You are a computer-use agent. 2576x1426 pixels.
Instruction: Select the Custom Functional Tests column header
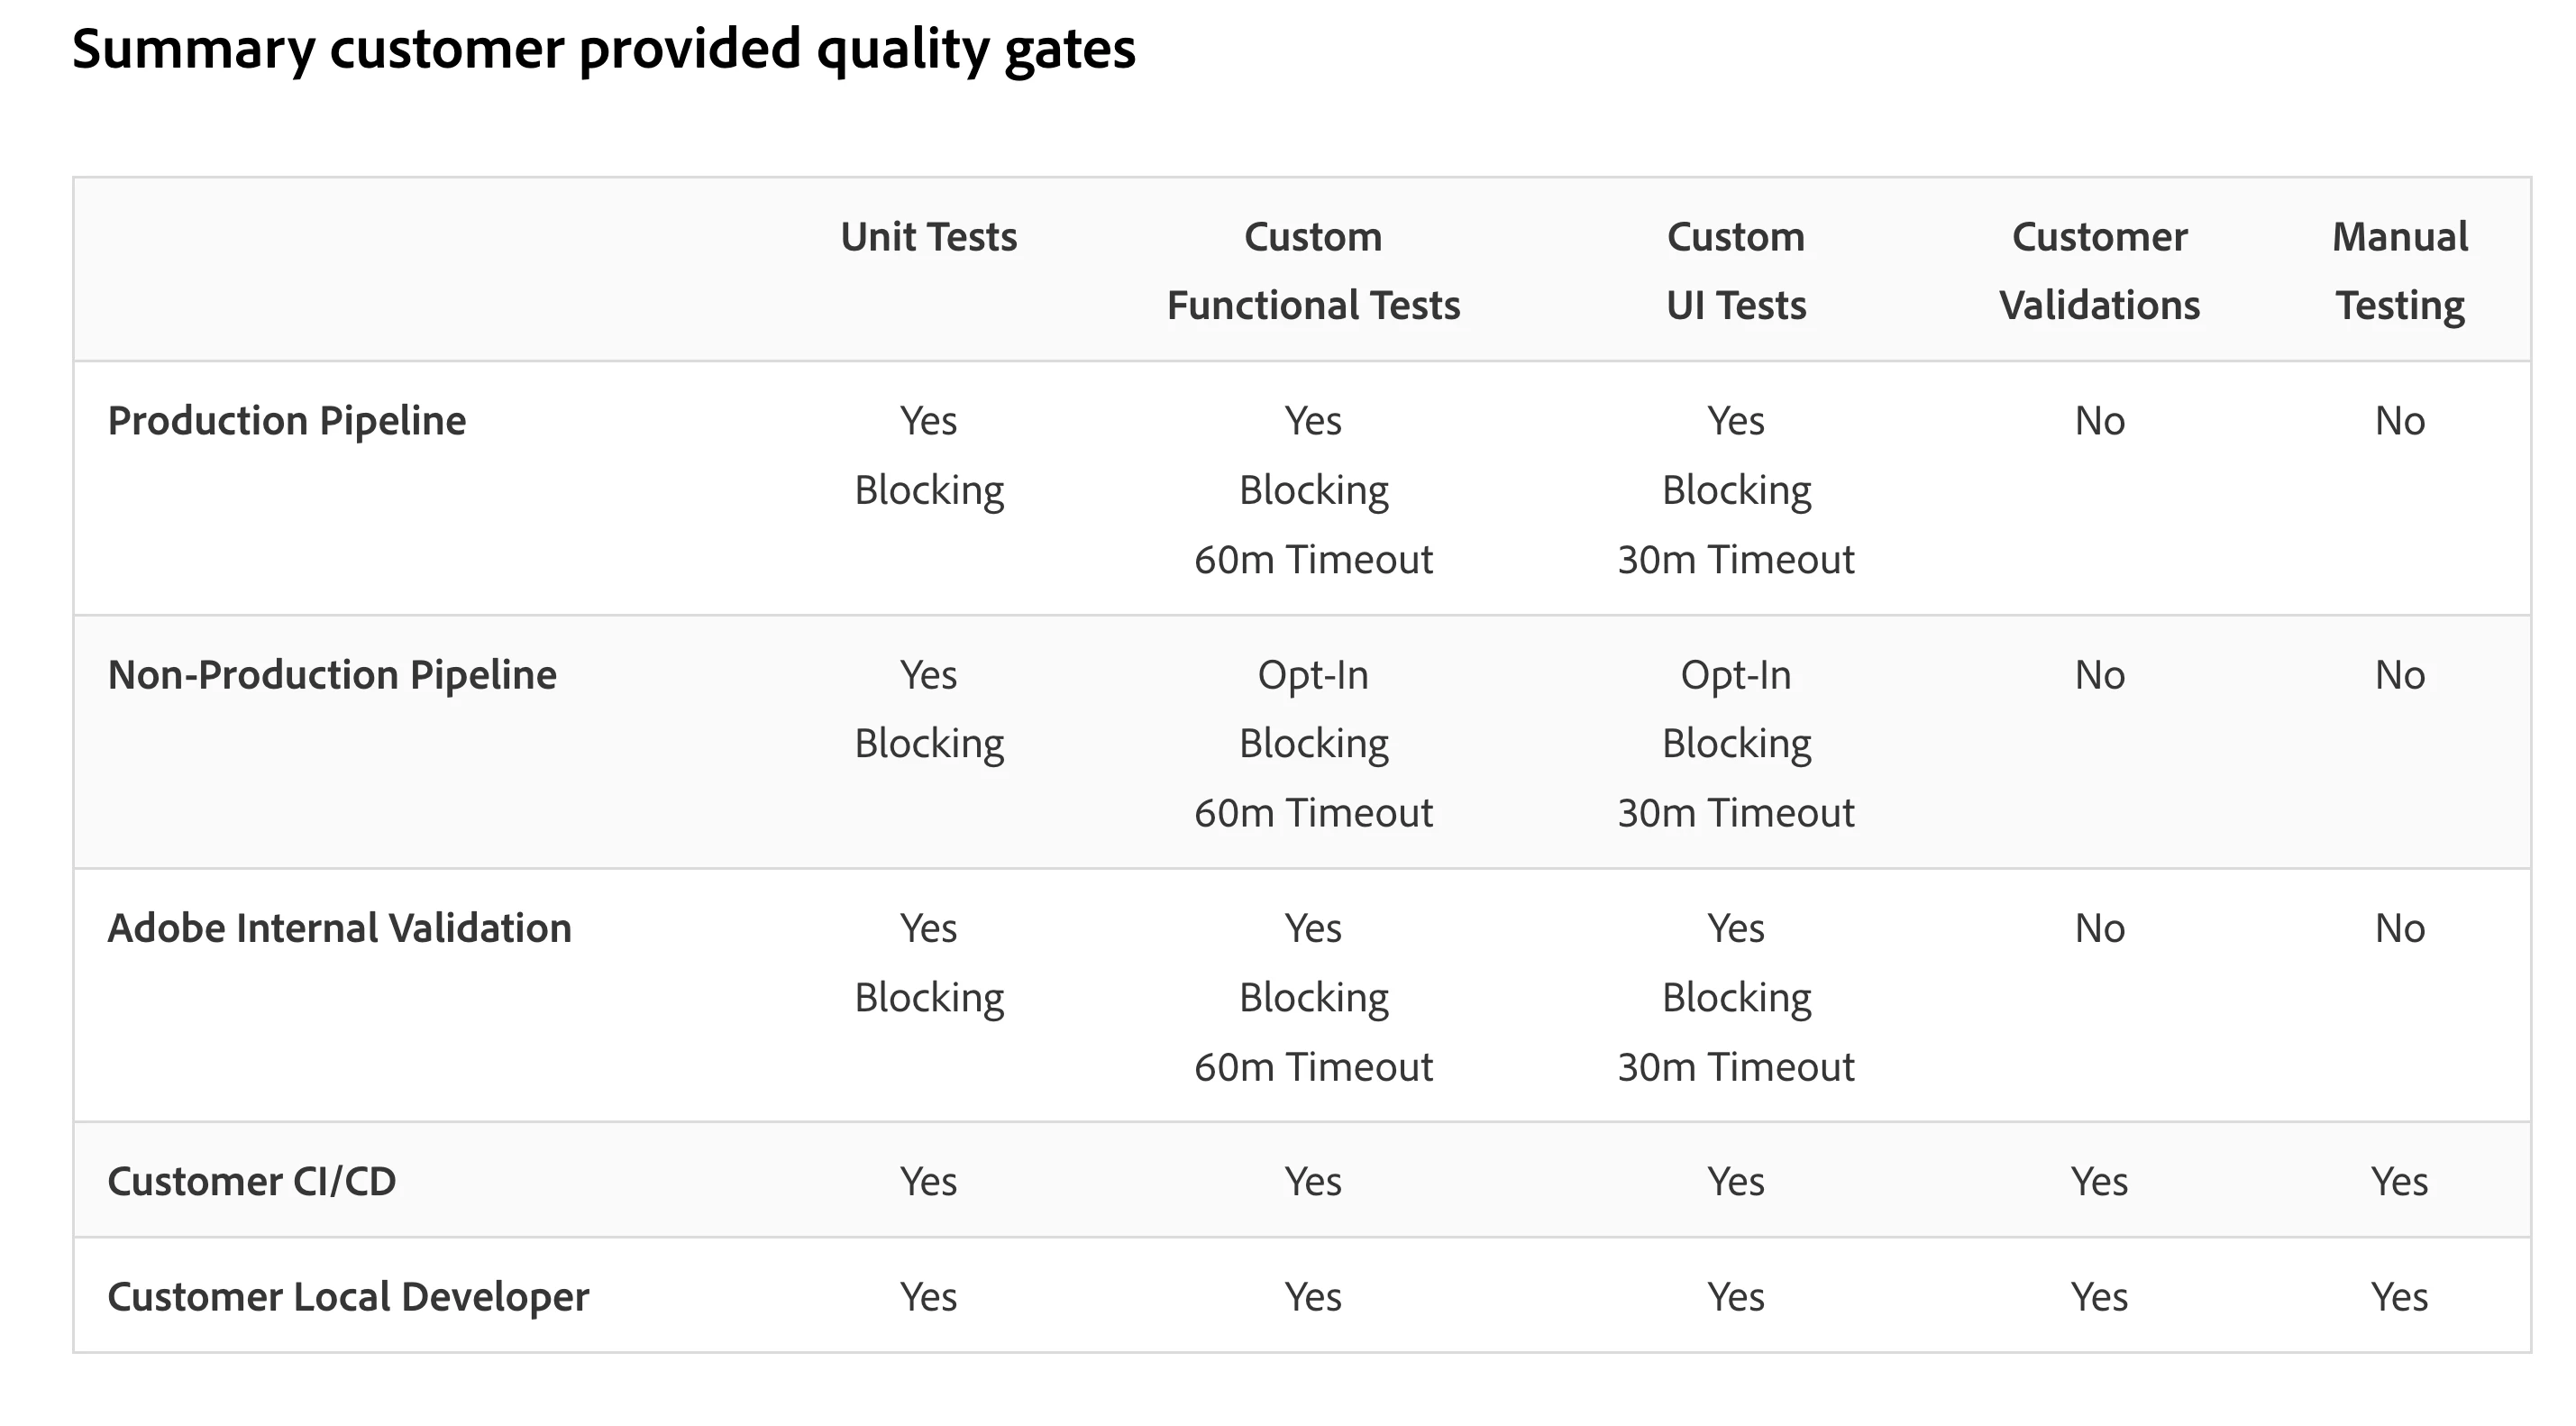tap(1313, 270)
